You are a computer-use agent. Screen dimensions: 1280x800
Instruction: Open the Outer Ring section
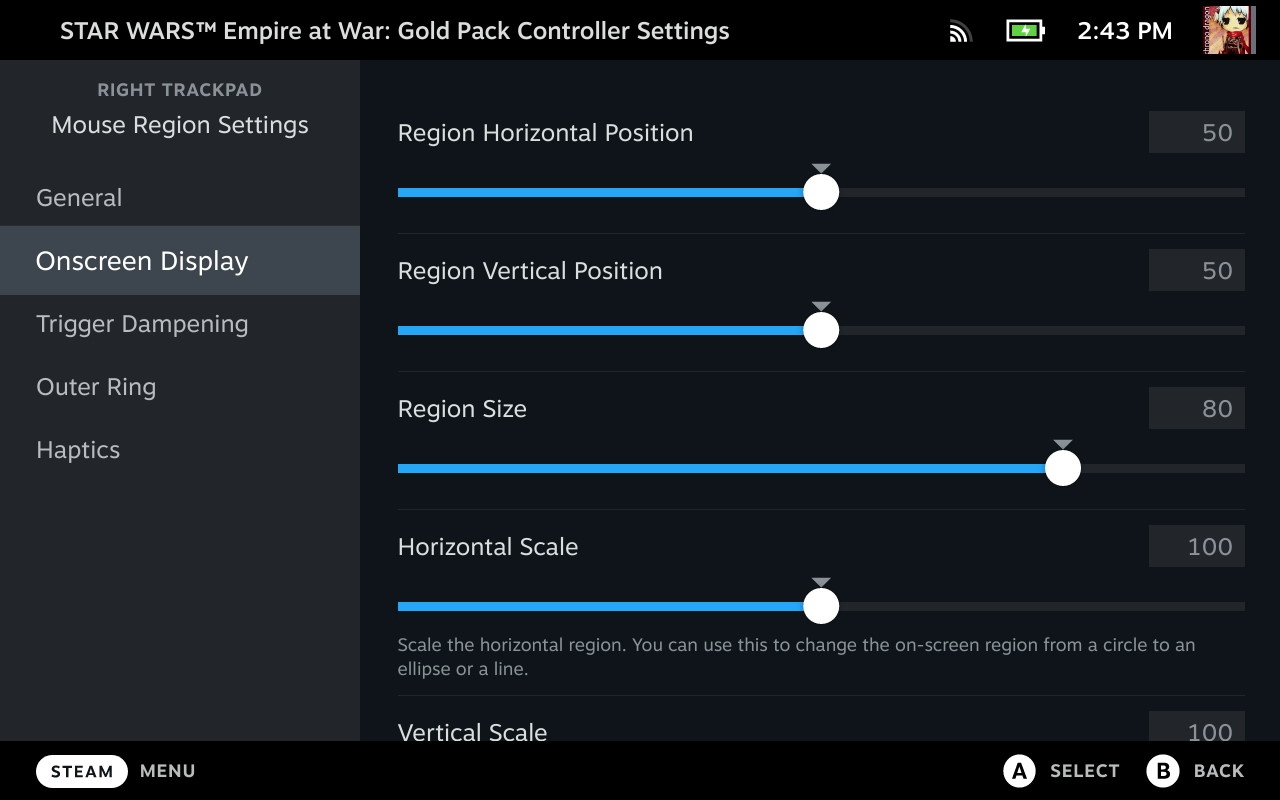96,387
